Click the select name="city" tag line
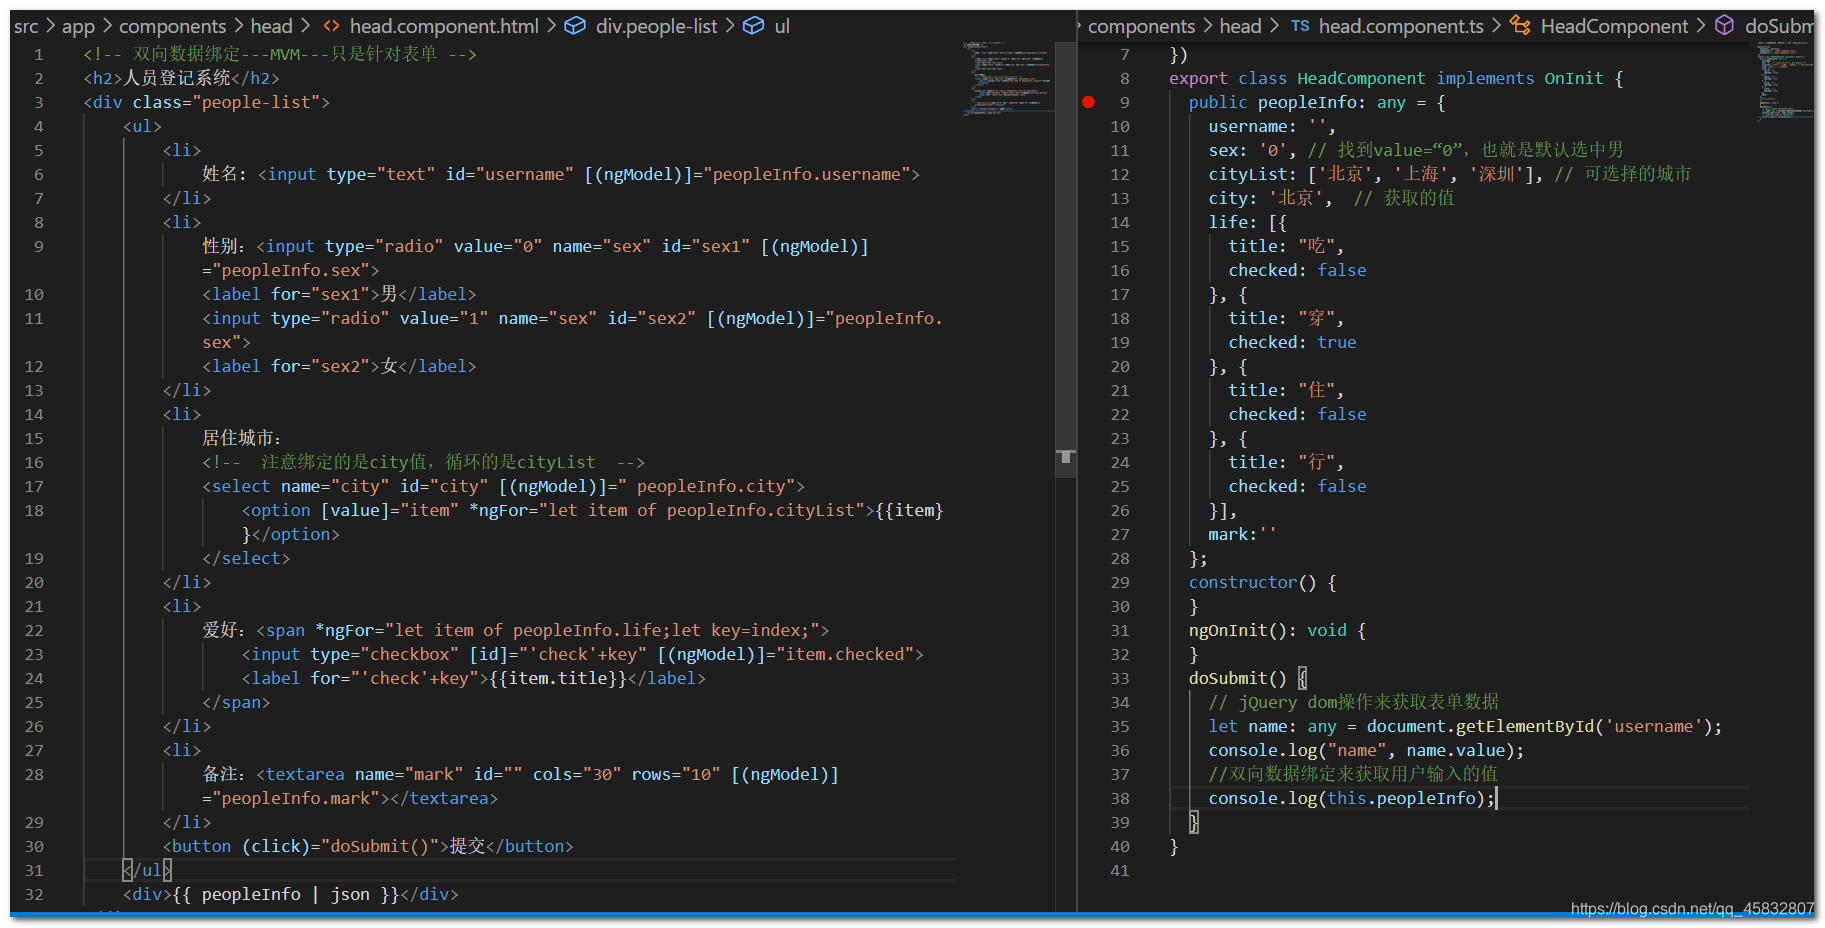This screenshot has width=1825, height=928. [x=503, y=486]
